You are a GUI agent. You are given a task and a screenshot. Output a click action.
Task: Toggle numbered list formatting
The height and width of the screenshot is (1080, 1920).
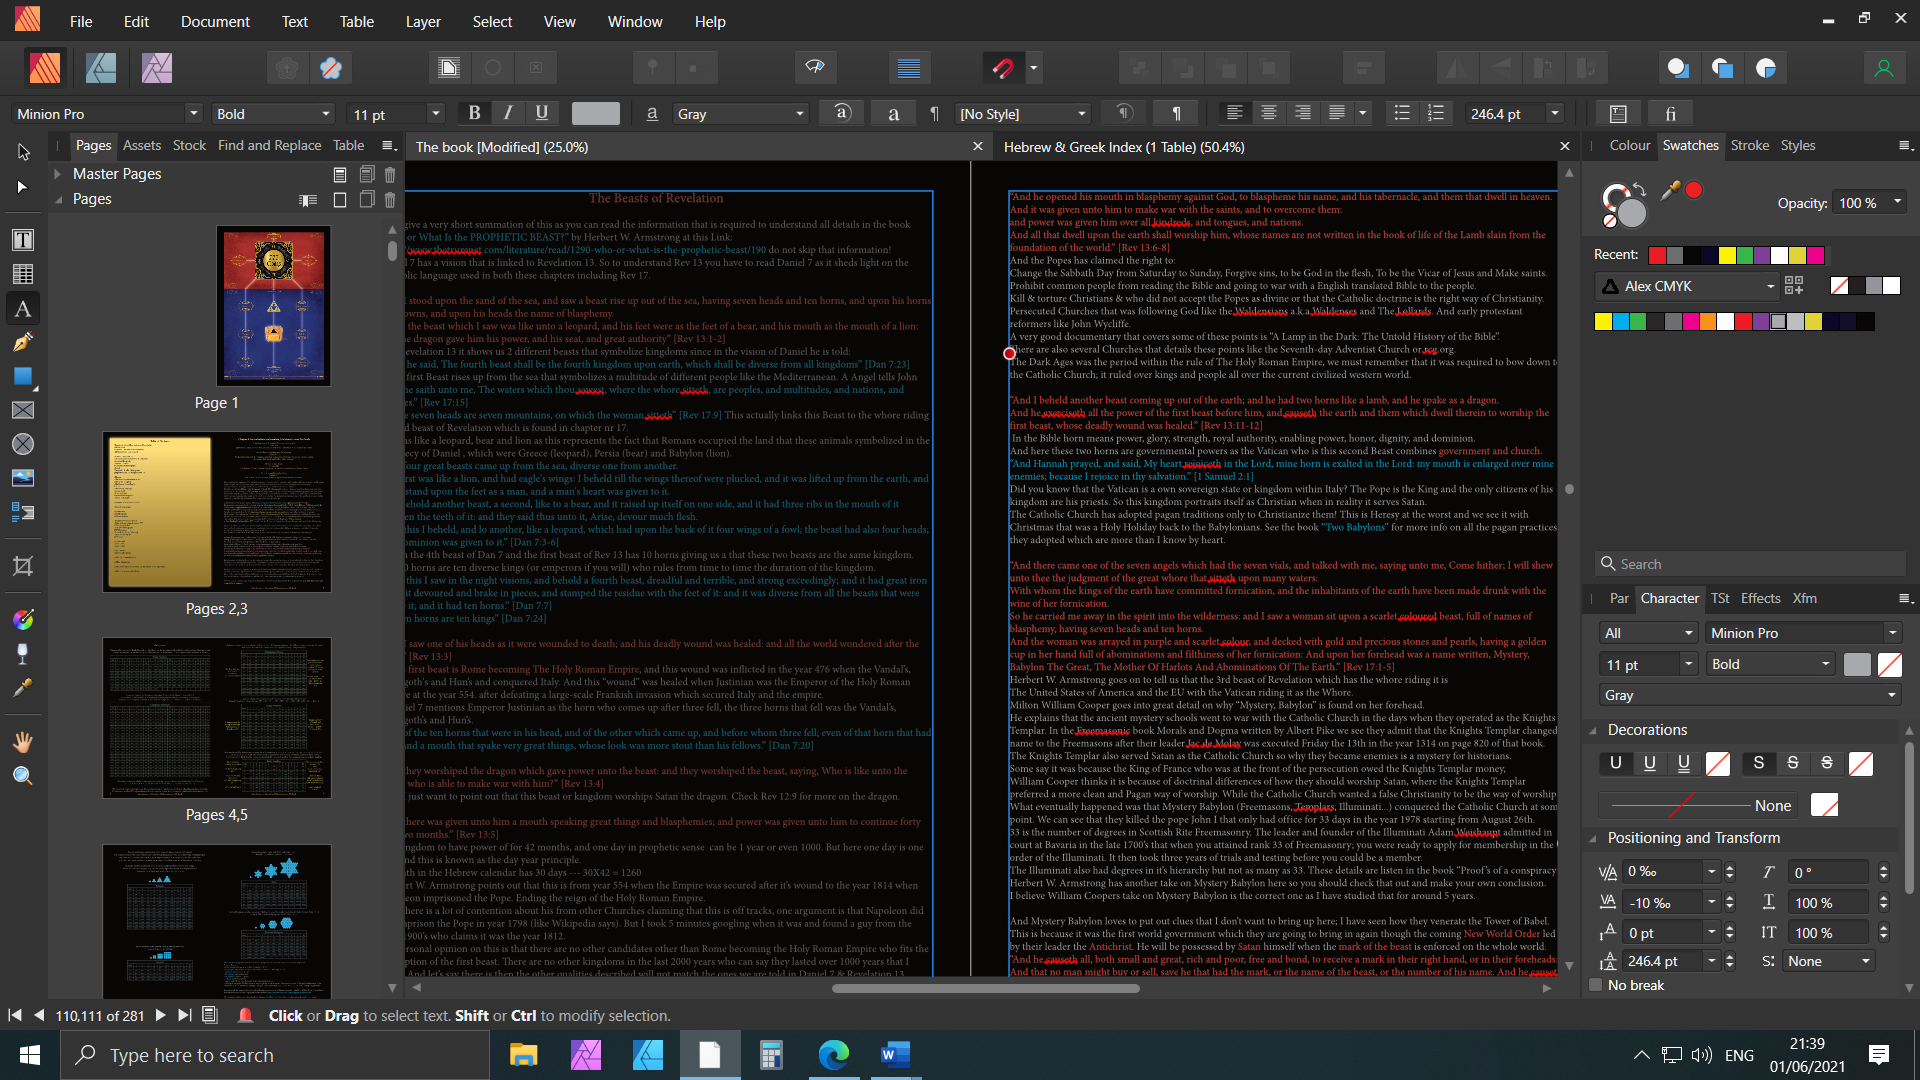[x=1436, y=113]
